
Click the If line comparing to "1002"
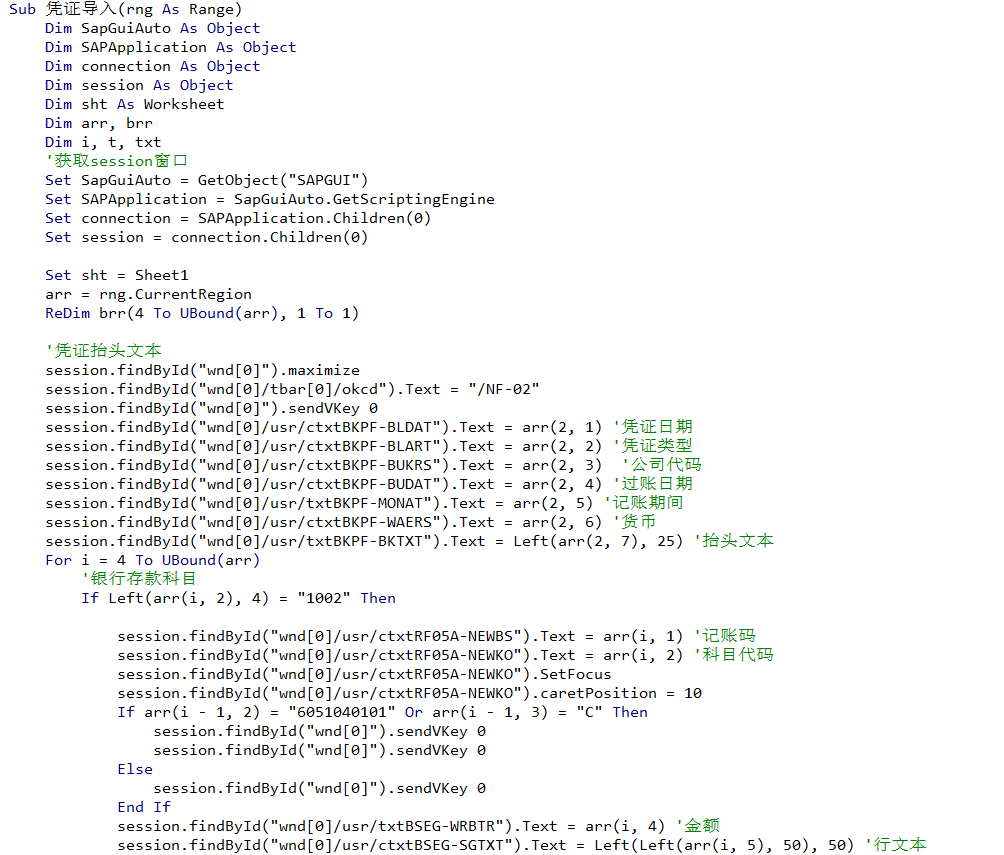click(x=238, y=599)
